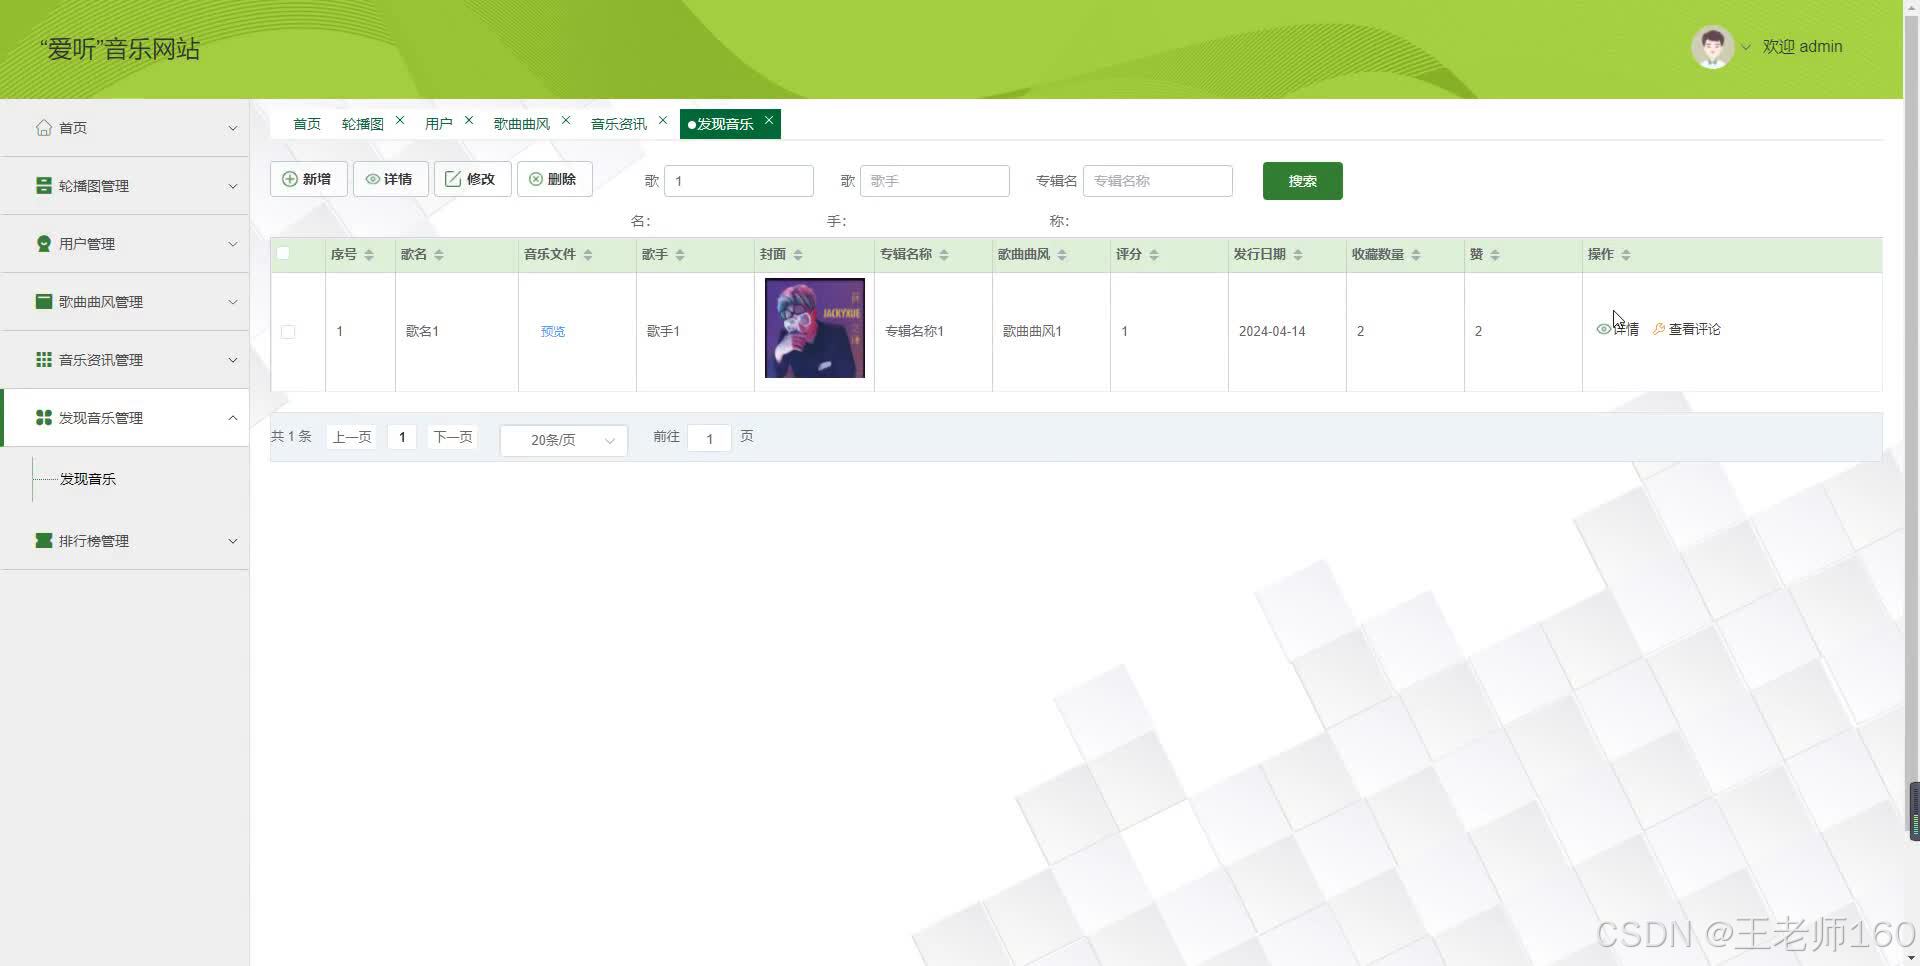Image resolution: width=1920 pixels, height=966 pixels.
Task: Sort table by 歌名 column
Action: coord(439,255)
